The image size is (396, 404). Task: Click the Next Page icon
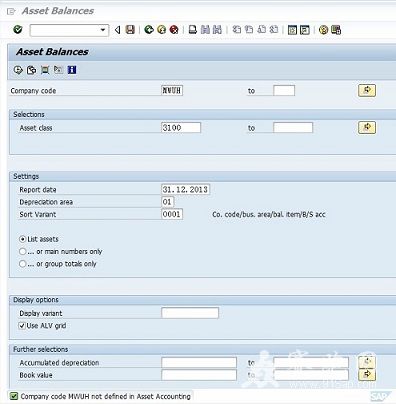coord(262,30)
